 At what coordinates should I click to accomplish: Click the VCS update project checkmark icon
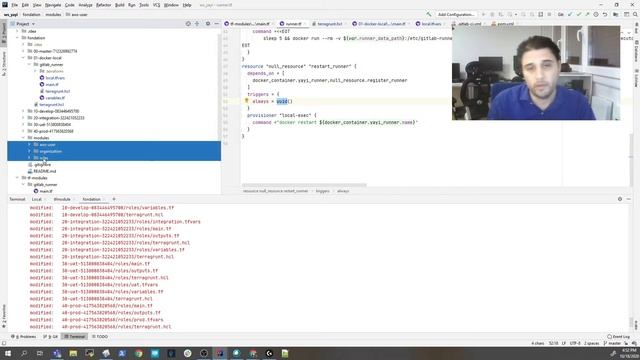point(570,14)
